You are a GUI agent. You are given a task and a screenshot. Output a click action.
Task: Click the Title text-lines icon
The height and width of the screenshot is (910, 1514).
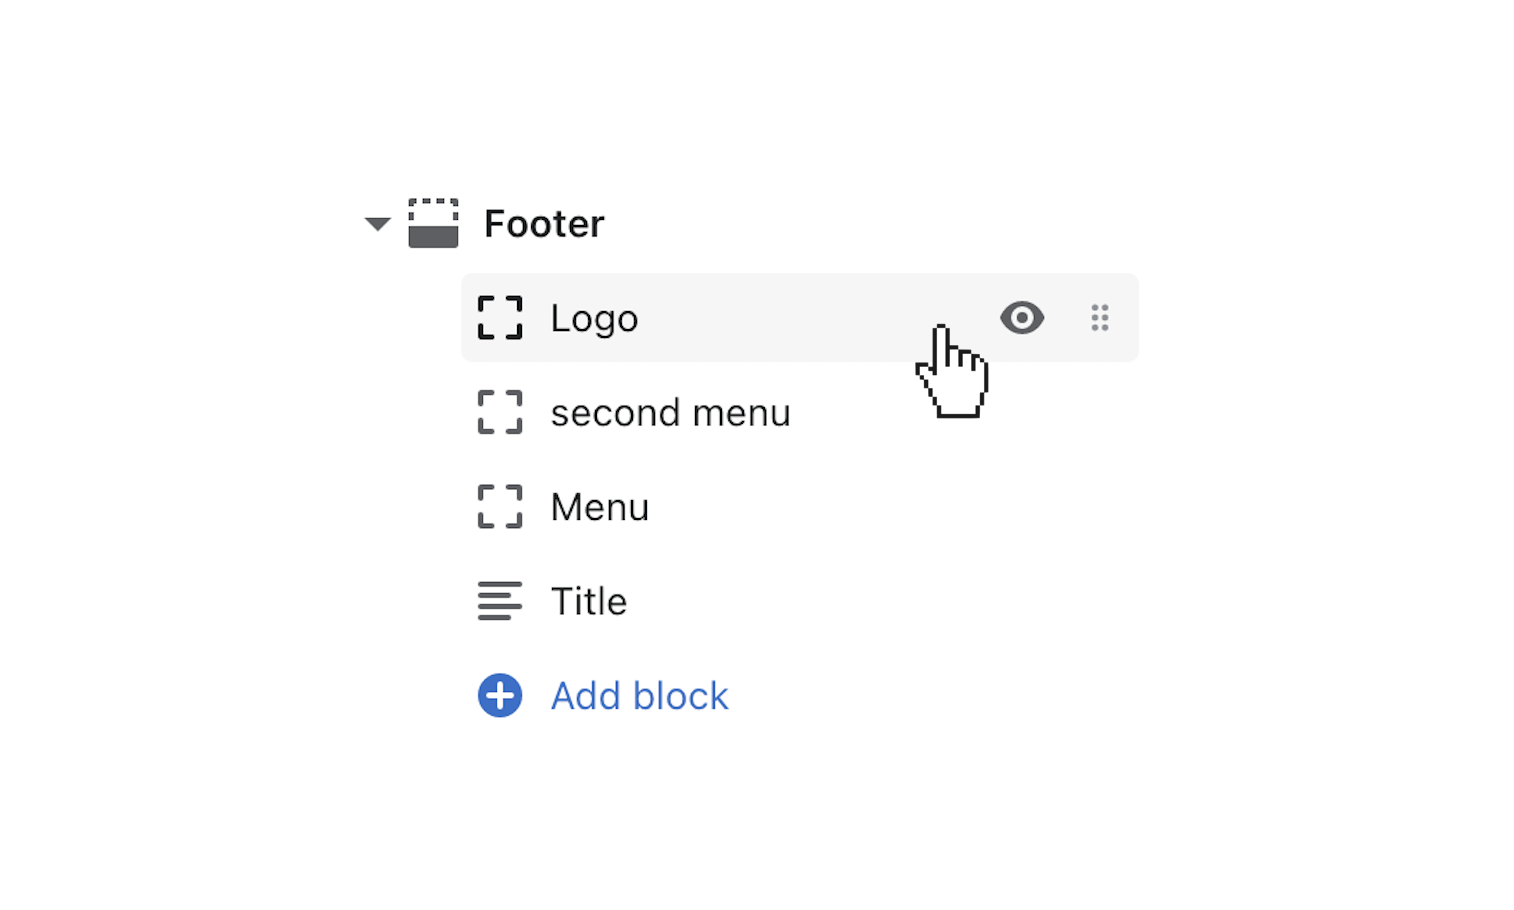(x=500, y=601)
